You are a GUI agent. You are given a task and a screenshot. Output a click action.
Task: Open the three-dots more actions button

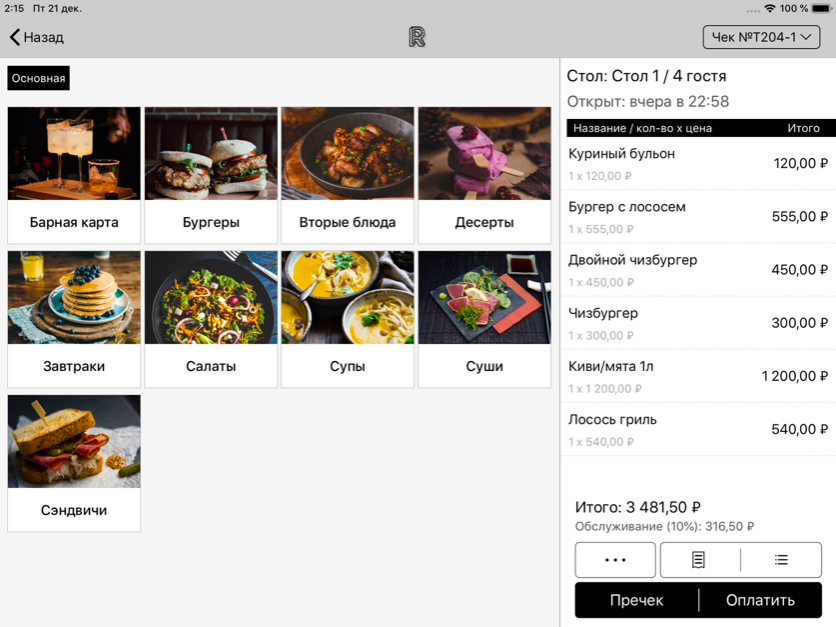pos(615,560)
